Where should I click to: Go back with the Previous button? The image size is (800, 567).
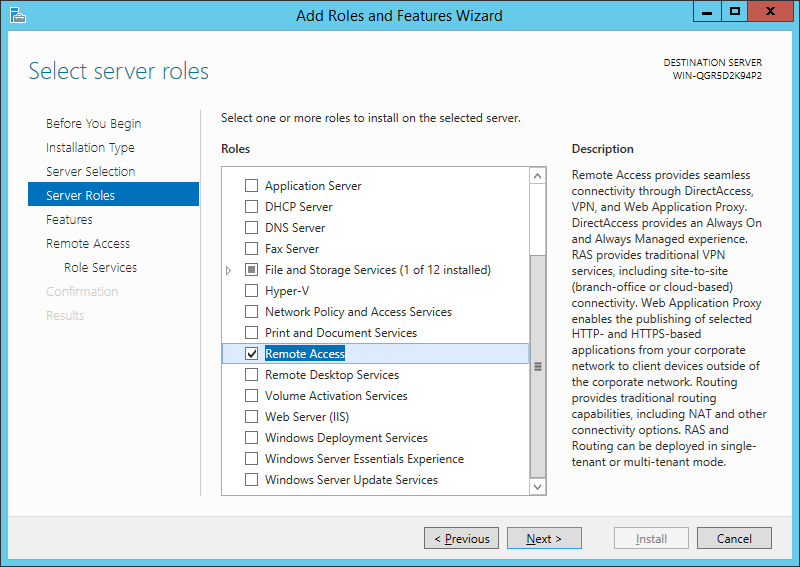pos(461,538)
